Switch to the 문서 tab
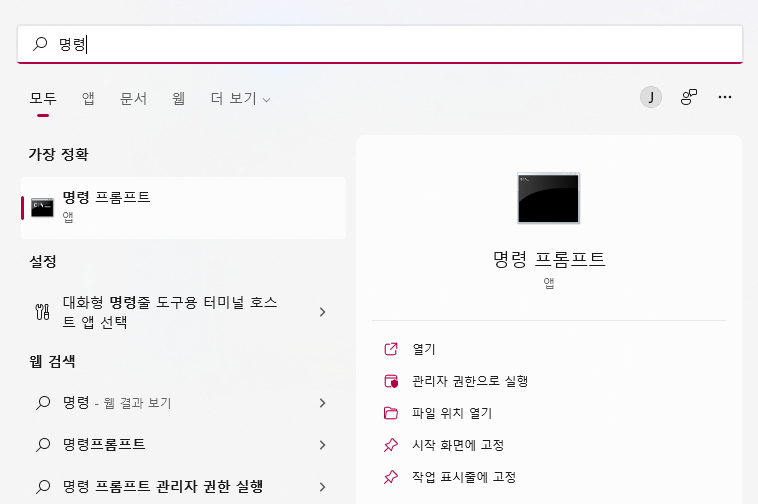This screenshot has height=504, width=758. click(x=133, y=99)
